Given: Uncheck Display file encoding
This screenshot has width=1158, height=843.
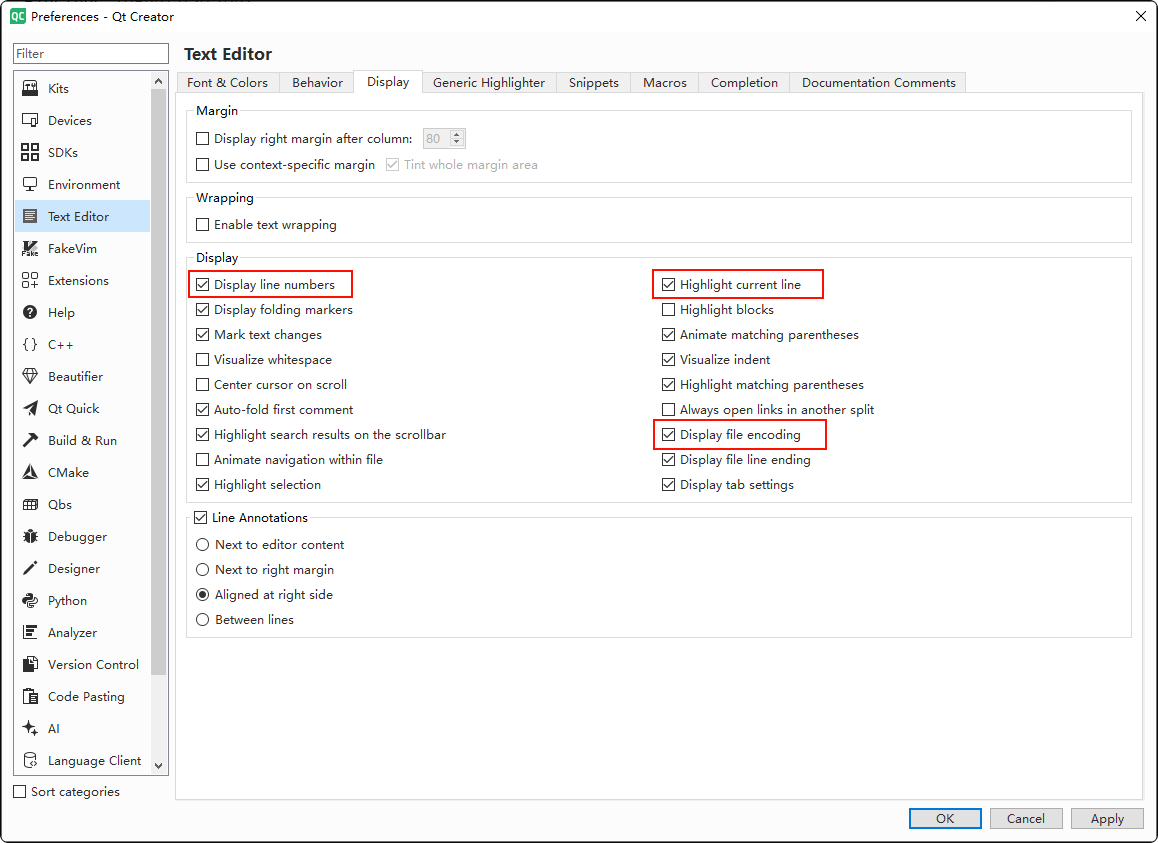Looking at the screenshot, I should [669, 435].
